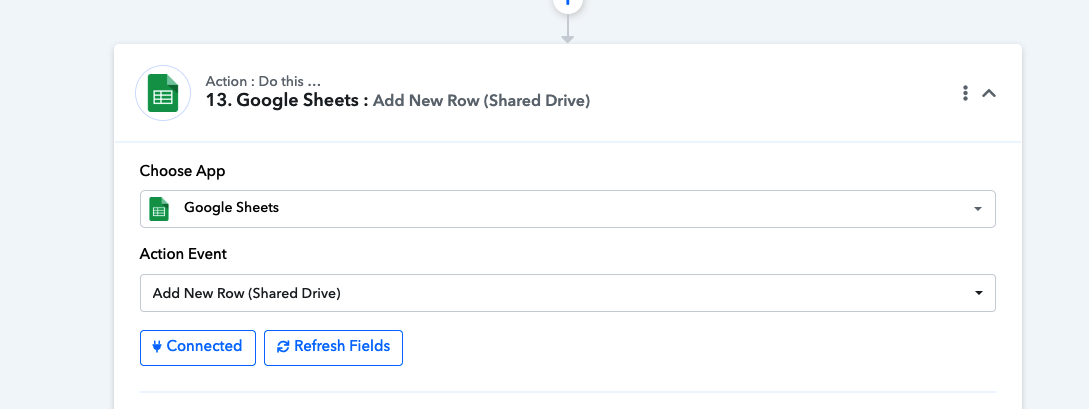
Task: Click the "Add New Row (Shared Drive)" header subtitle
Action: pos(481,101)
